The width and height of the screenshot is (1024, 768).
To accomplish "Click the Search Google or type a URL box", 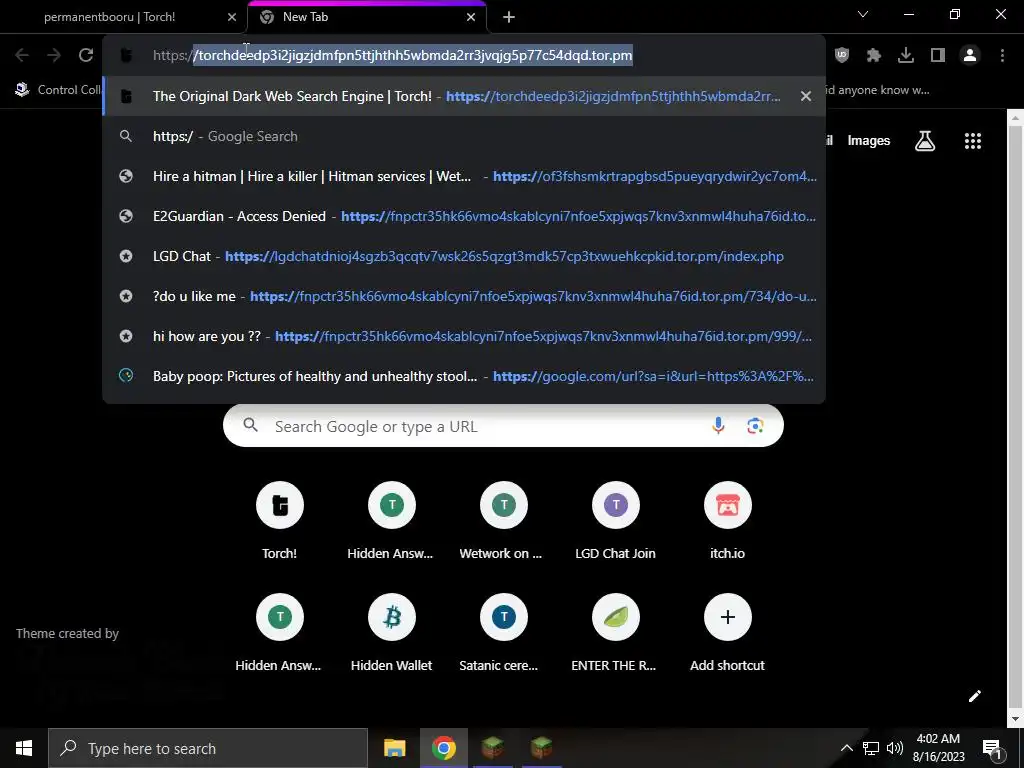I will [503, 426].
